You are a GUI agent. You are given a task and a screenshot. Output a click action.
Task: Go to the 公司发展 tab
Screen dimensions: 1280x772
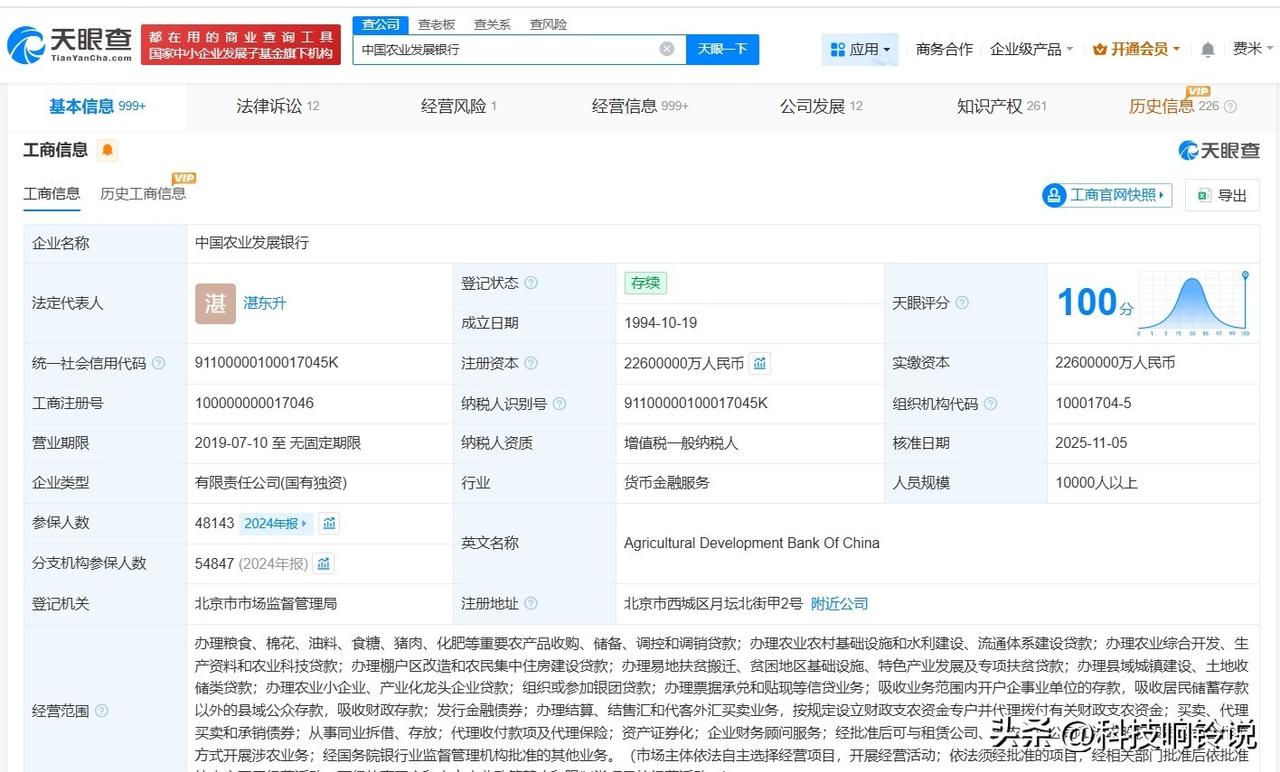click(821, 107)
